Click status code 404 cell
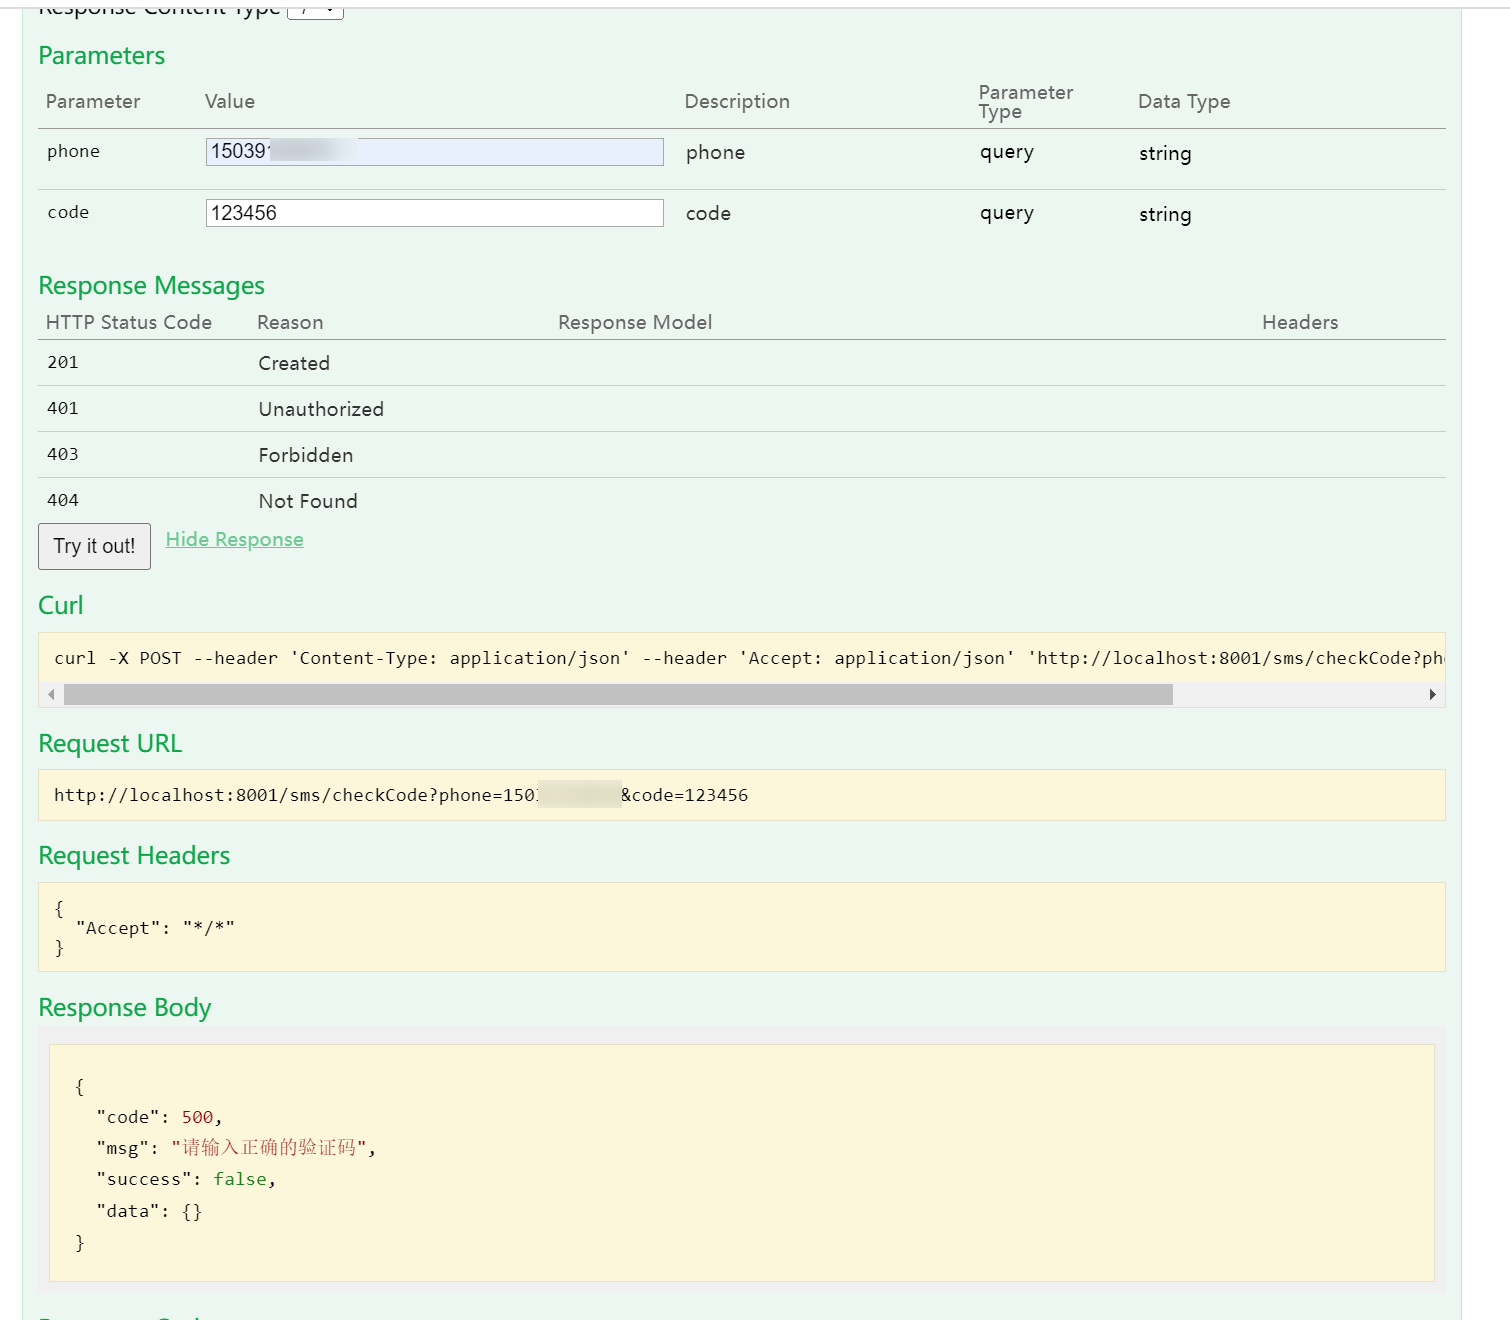The image size is (1510, 1320). click(x=63, y=501)
